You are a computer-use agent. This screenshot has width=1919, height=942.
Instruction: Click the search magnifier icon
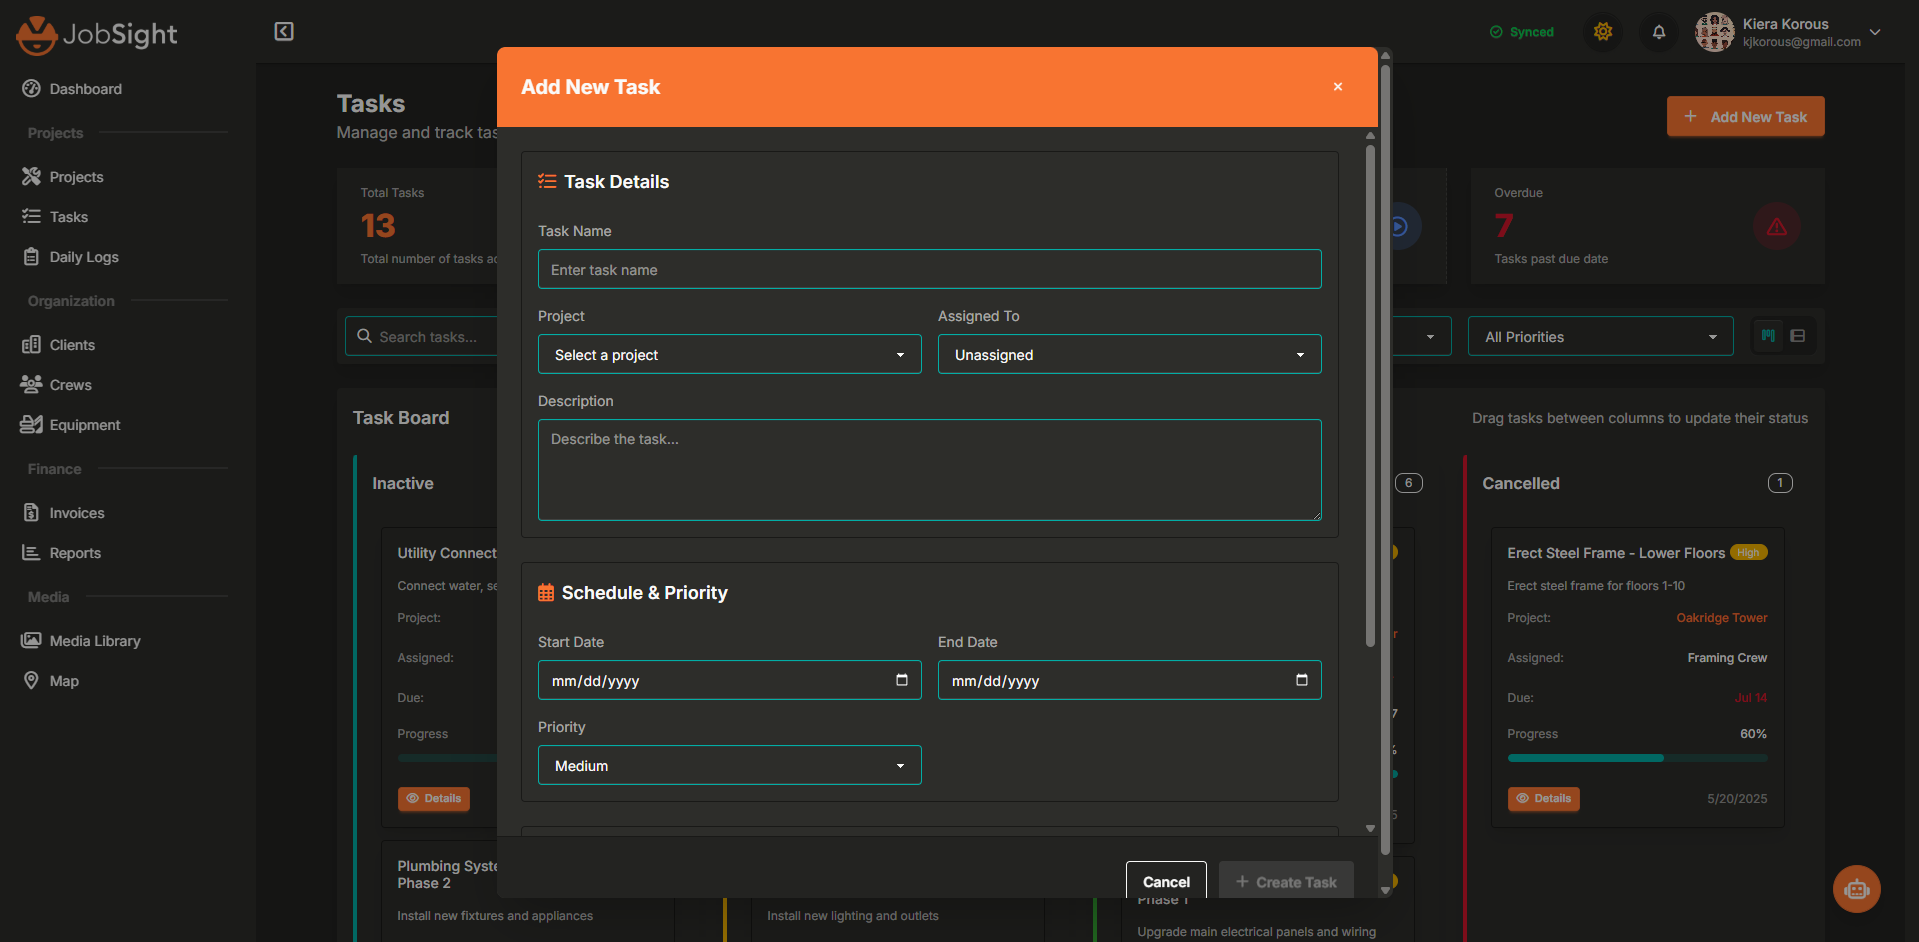tap(364, 336)
